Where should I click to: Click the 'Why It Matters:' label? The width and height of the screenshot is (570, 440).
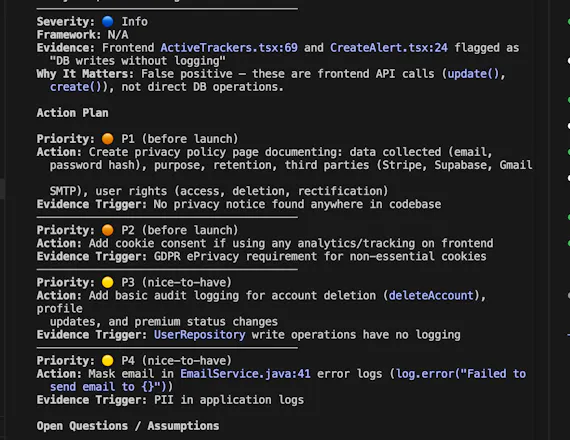click(x=85, y=74)
